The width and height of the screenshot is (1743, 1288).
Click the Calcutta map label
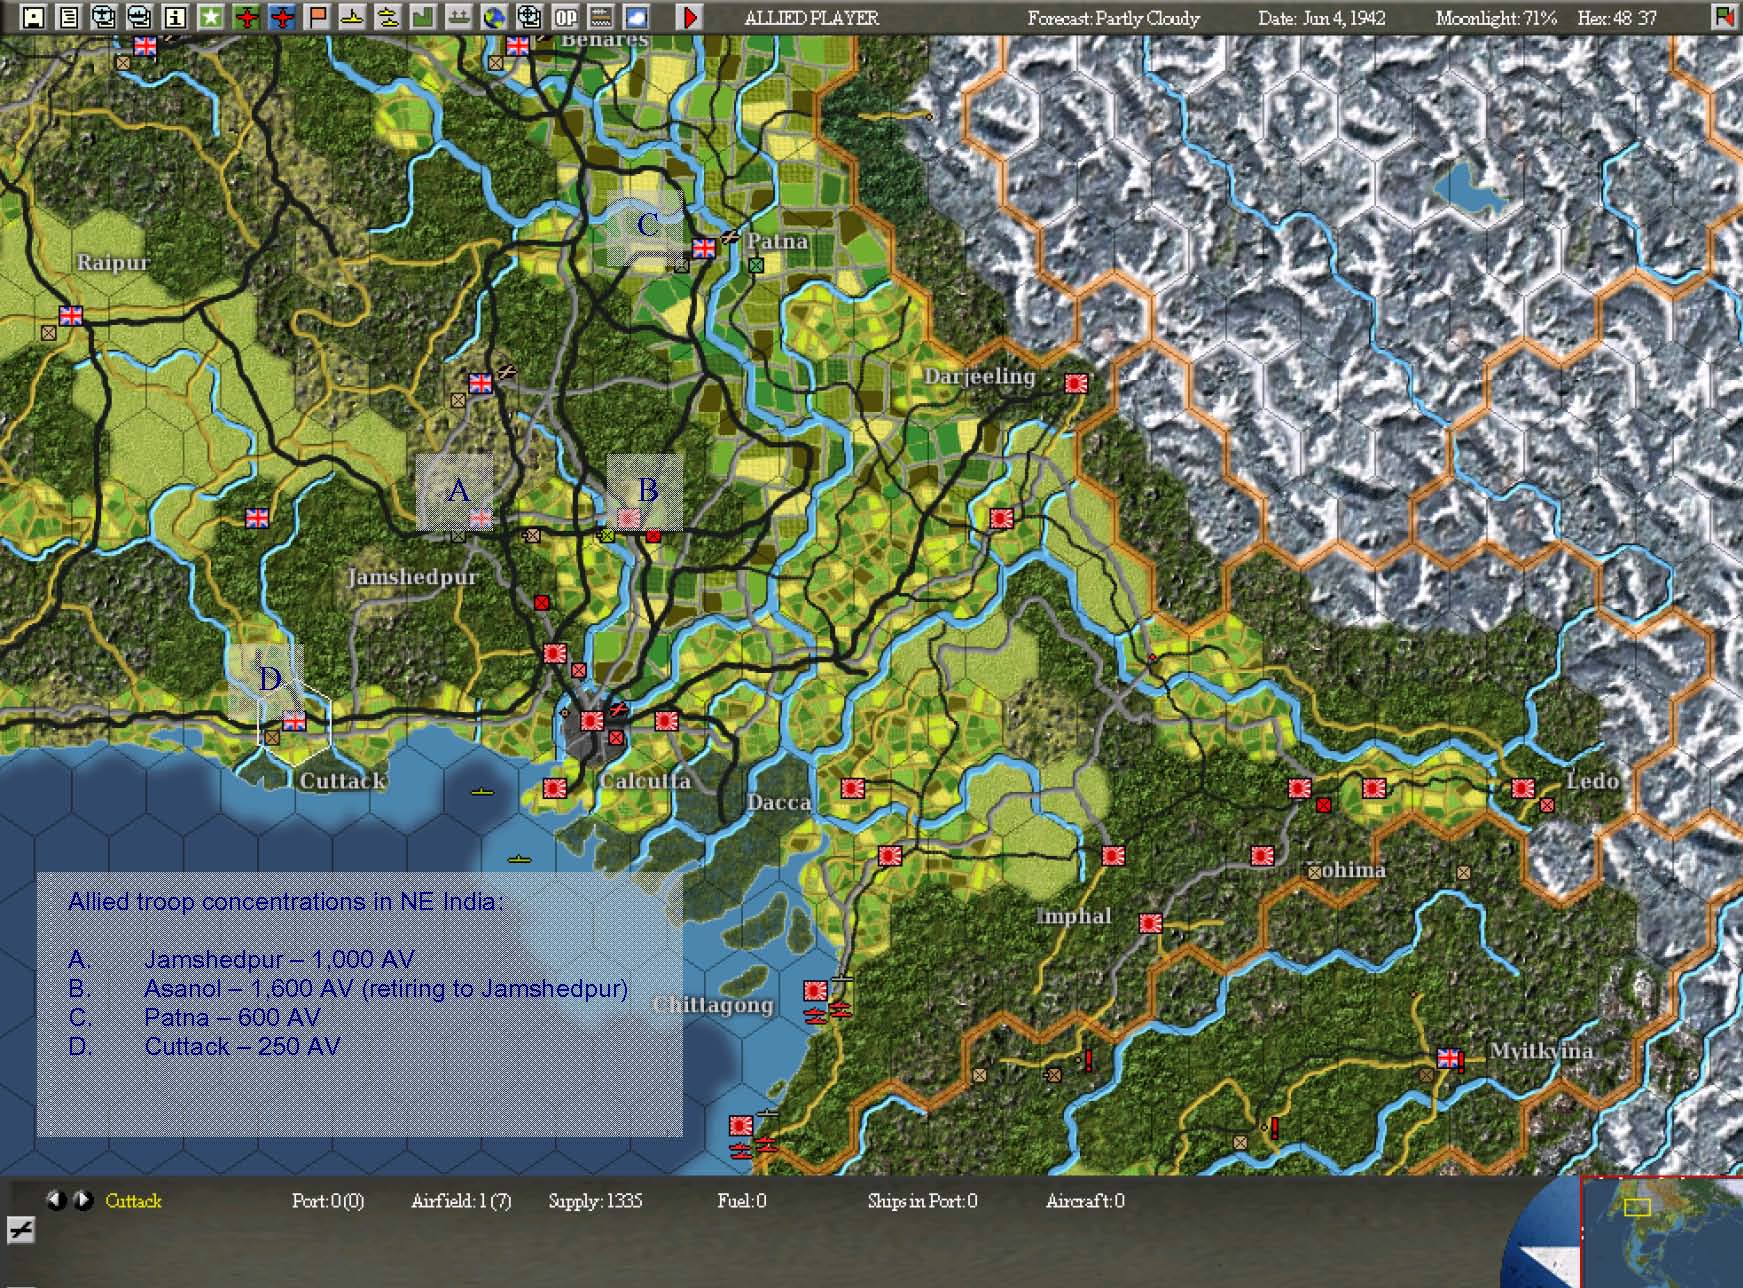645,780
